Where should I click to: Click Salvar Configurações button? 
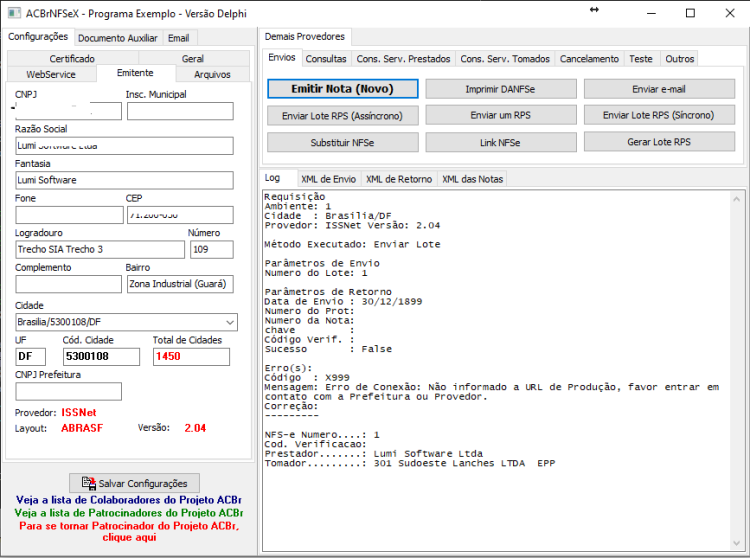click(x=134, y=483)
